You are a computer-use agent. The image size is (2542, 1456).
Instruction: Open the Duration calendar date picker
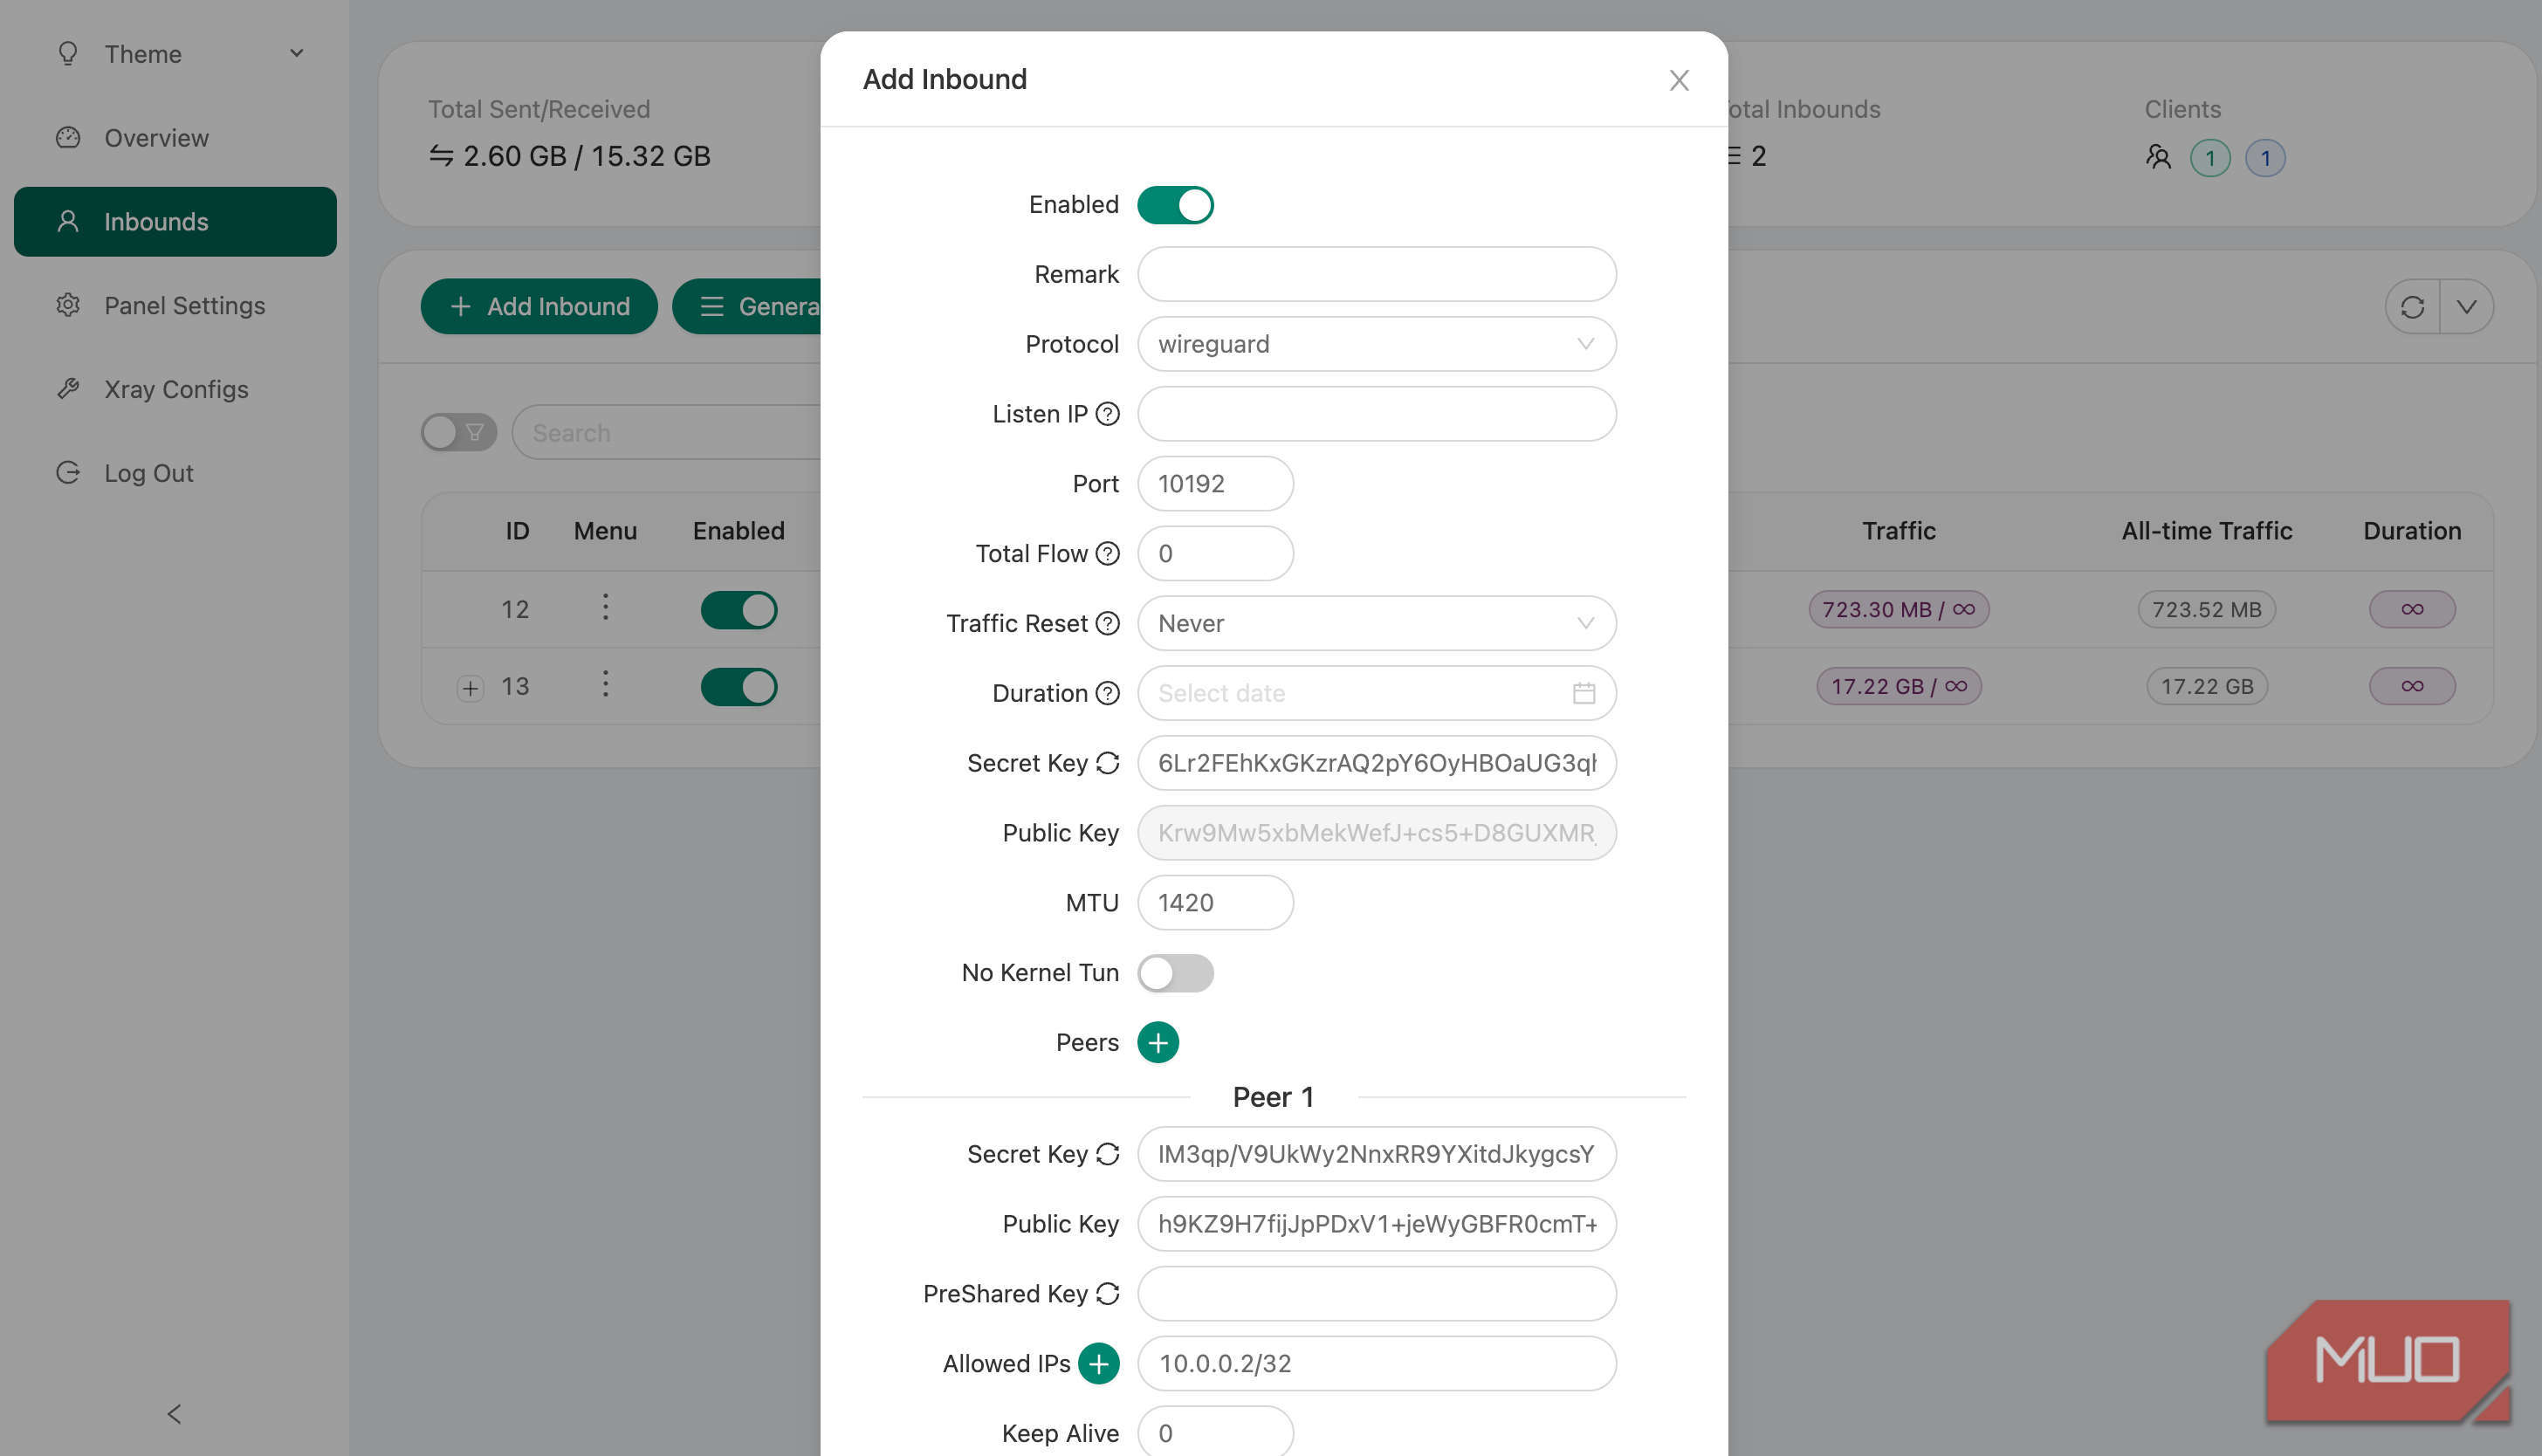click(x=1583, y=692)
